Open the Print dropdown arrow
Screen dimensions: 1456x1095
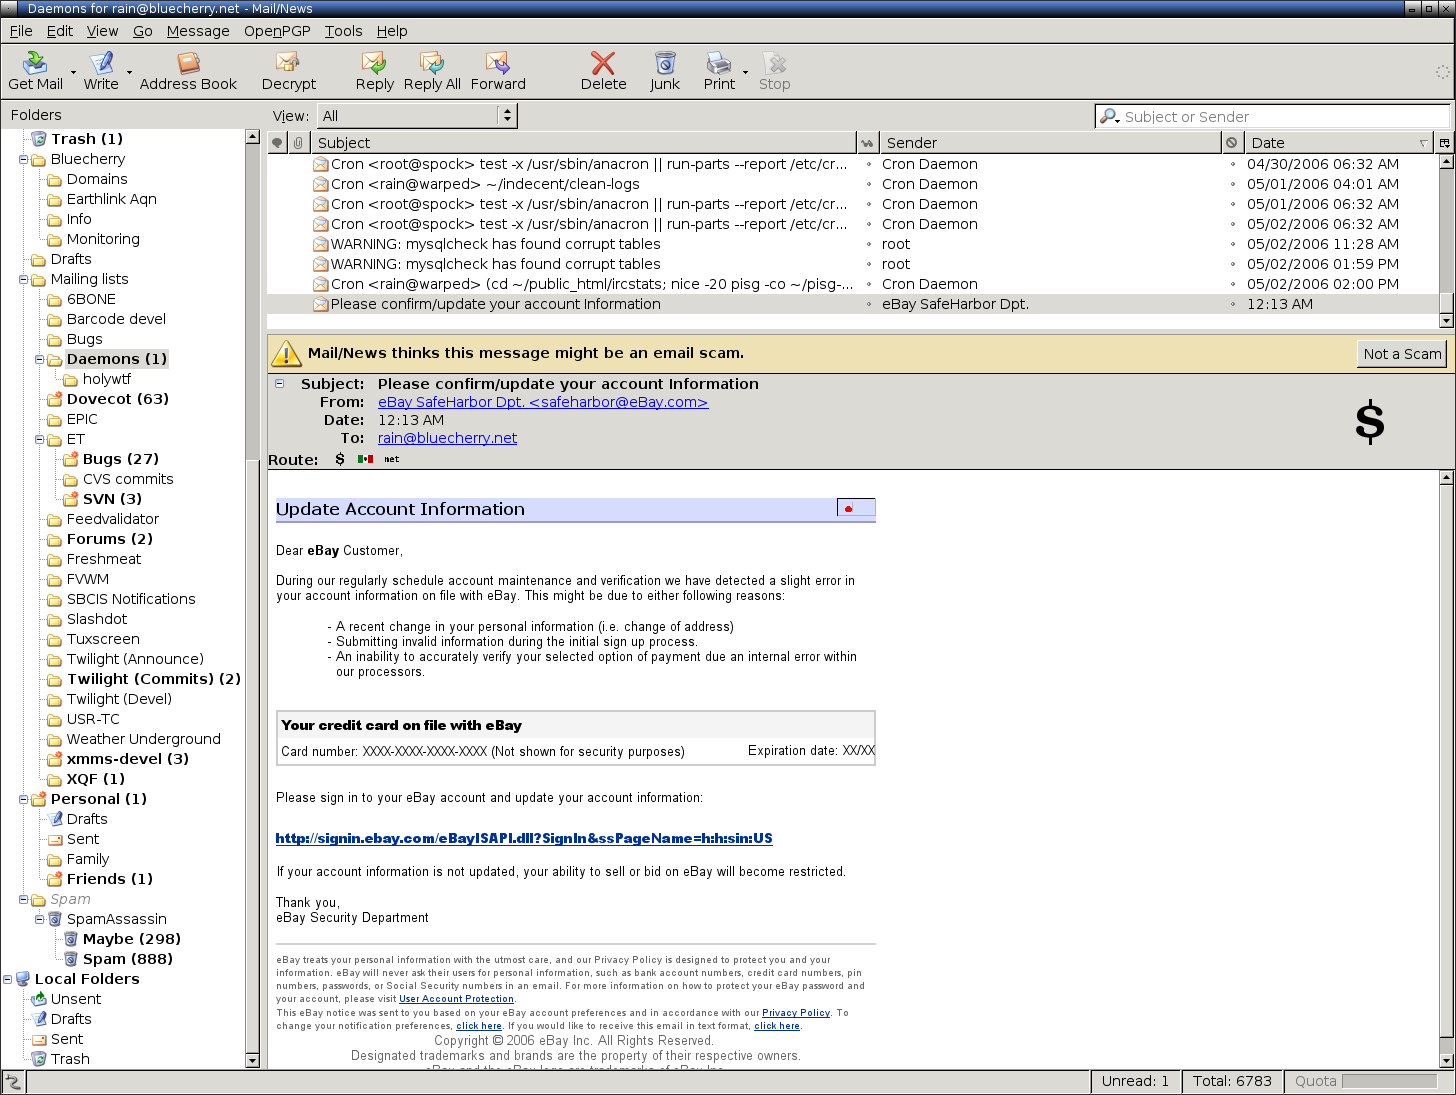pos(746,72)
